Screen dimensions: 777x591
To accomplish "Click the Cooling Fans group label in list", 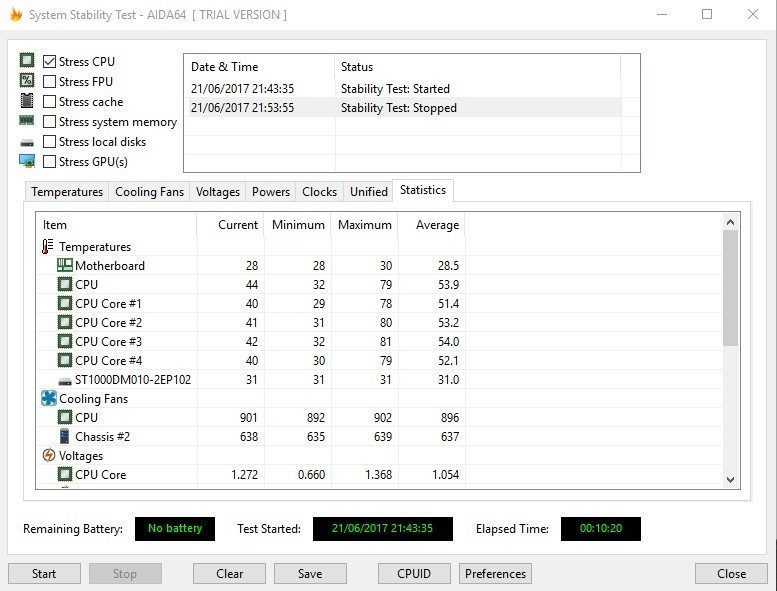I will point(93,399).
